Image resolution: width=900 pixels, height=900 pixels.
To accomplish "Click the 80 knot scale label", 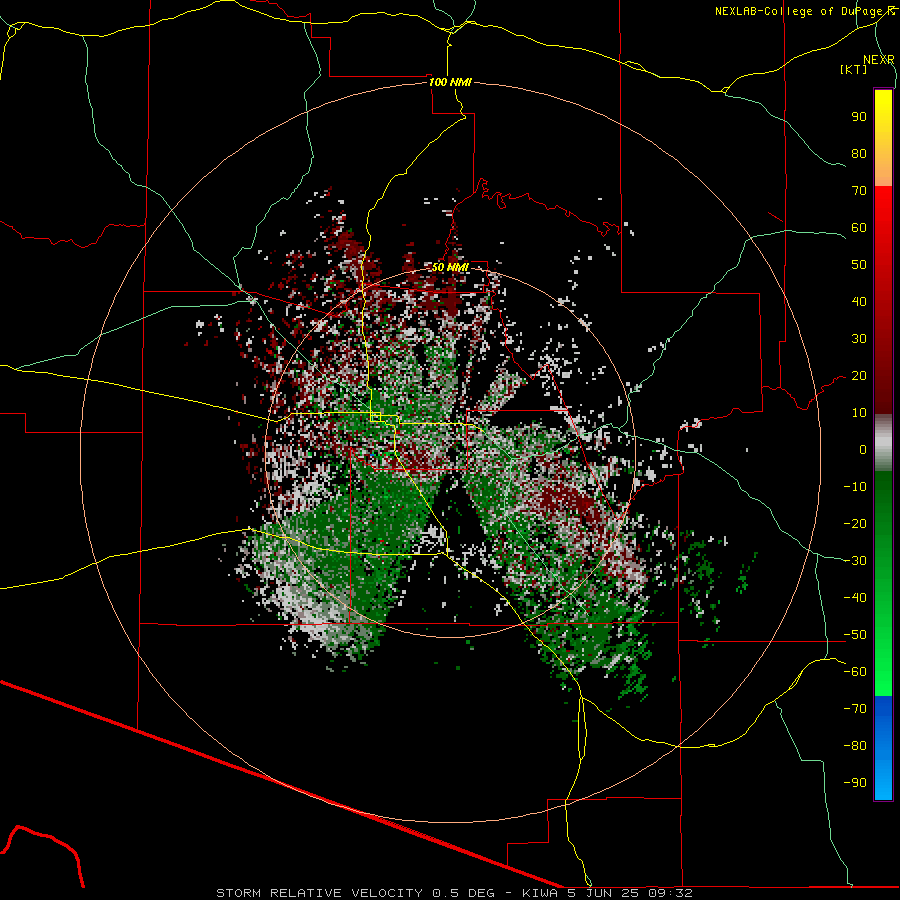I will [x=859, y=154].
